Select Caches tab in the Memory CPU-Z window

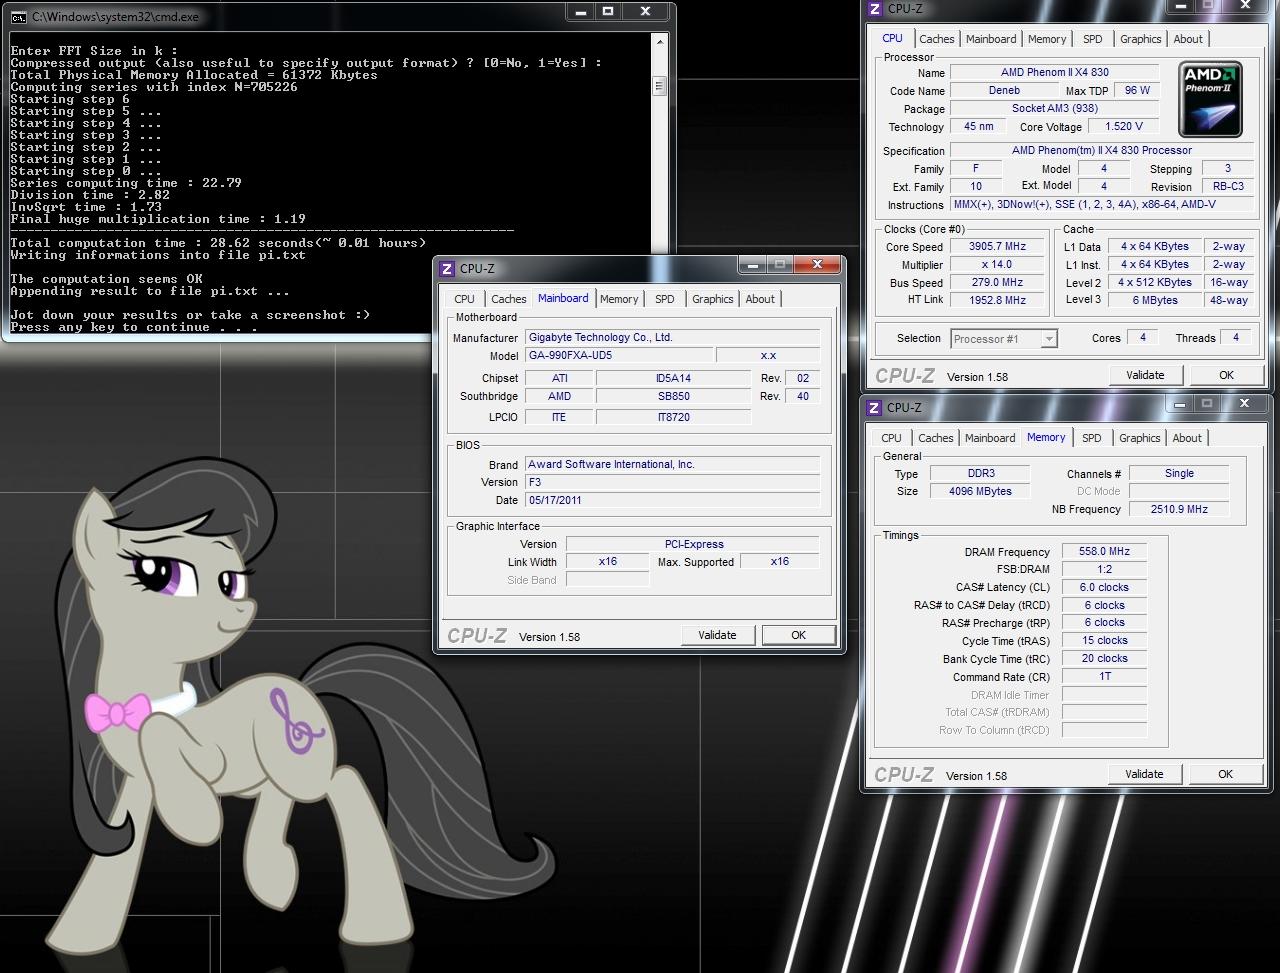coord(936,438)
